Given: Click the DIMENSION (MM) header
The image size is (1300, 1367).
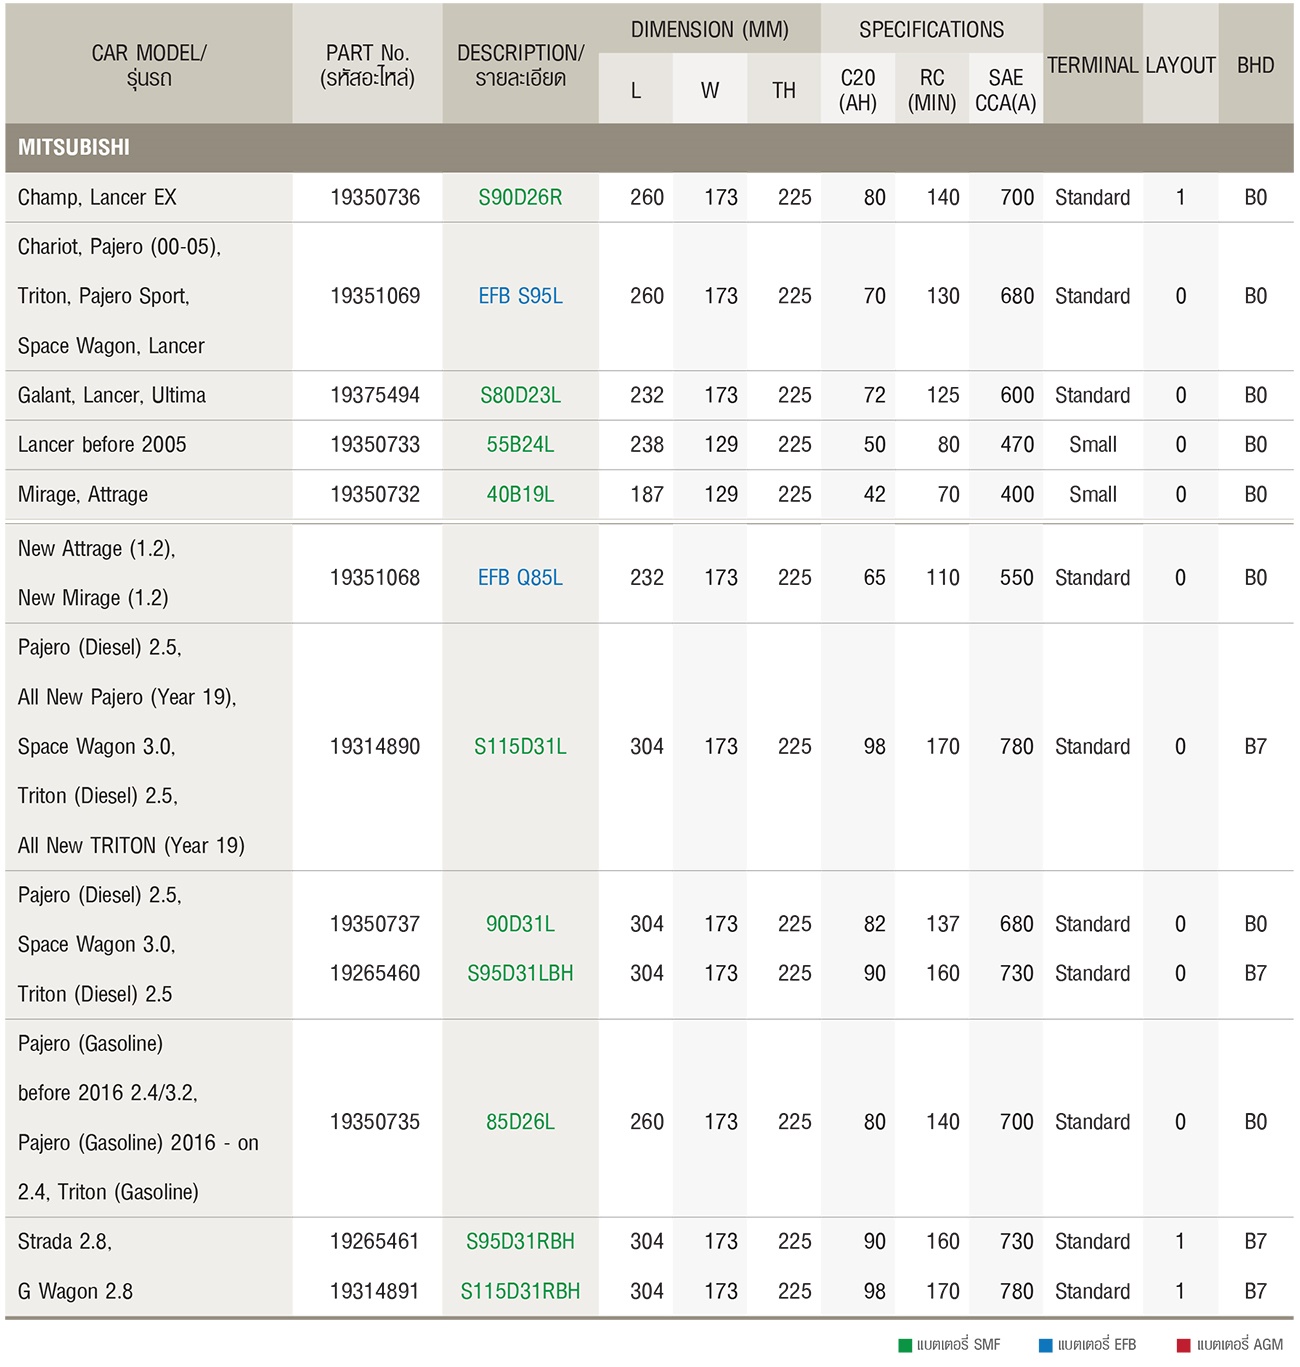Looking at the screenshot, I should coord(710,29).
